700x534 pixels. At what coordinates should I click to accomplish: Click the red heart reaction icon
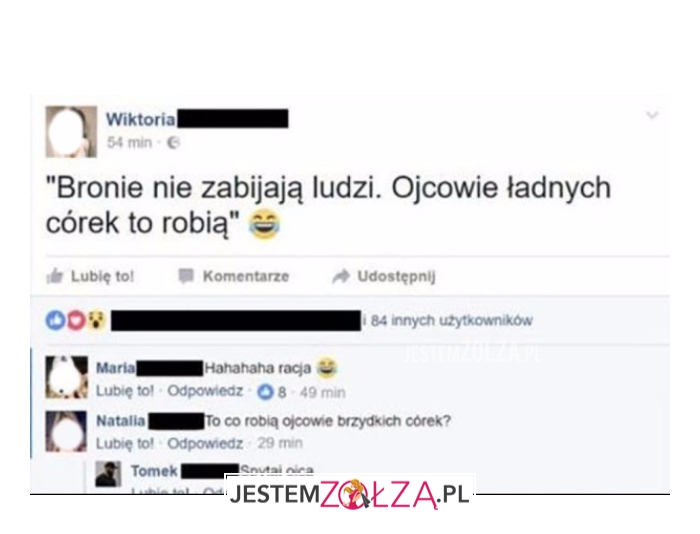click(x=76, y=320)
